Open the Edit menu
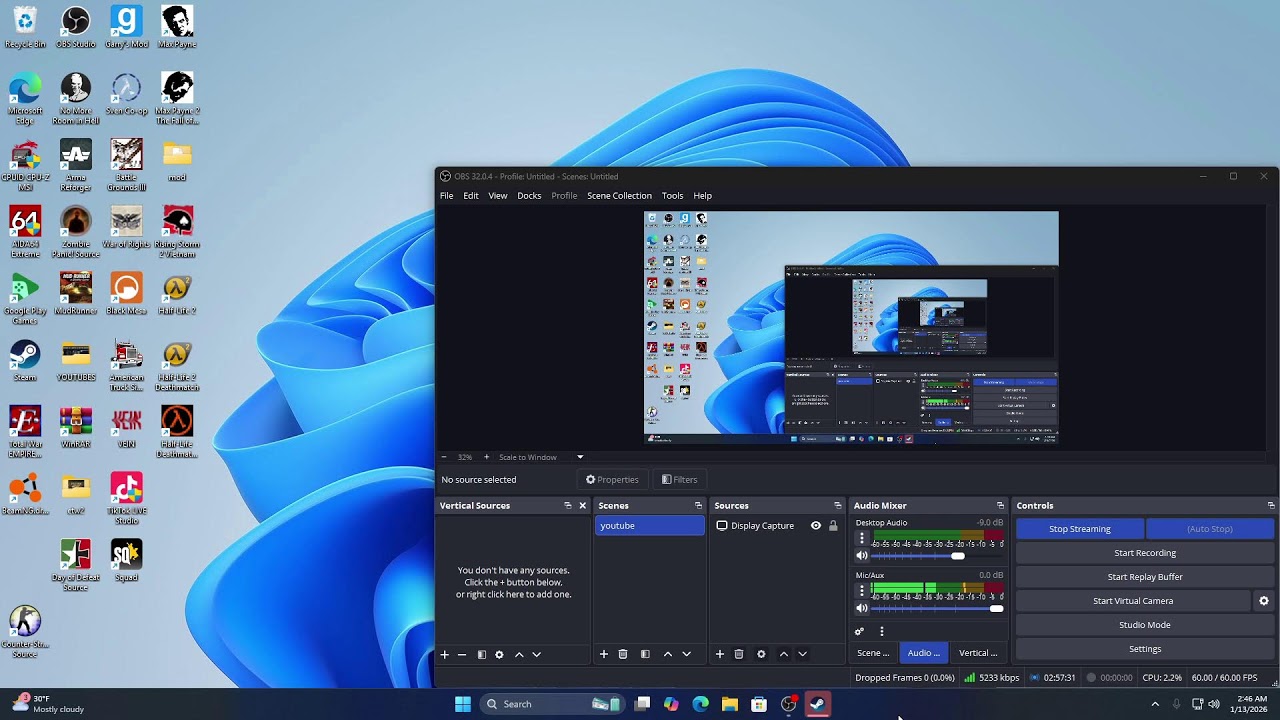1280x720 pixels. 471,196
